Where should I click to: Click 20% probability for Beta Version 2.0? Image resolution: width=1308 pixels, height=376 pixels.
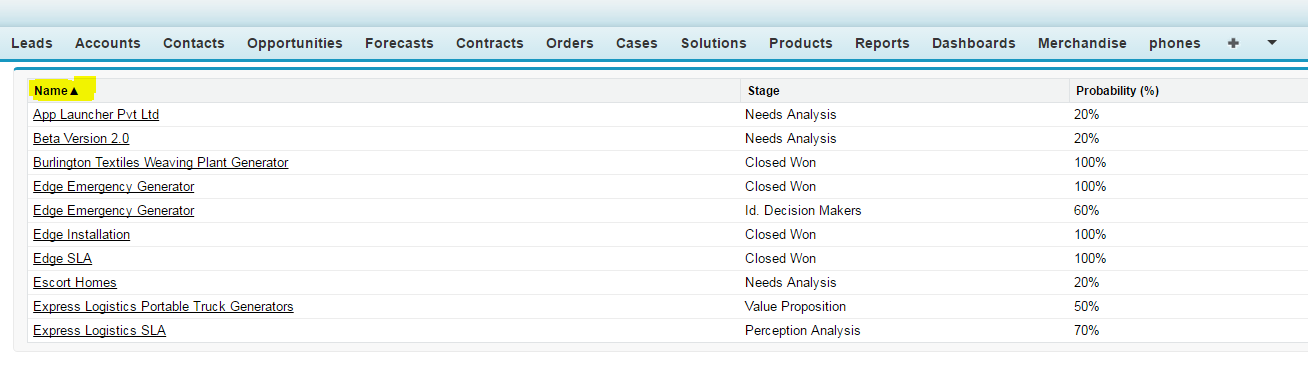1087,139
